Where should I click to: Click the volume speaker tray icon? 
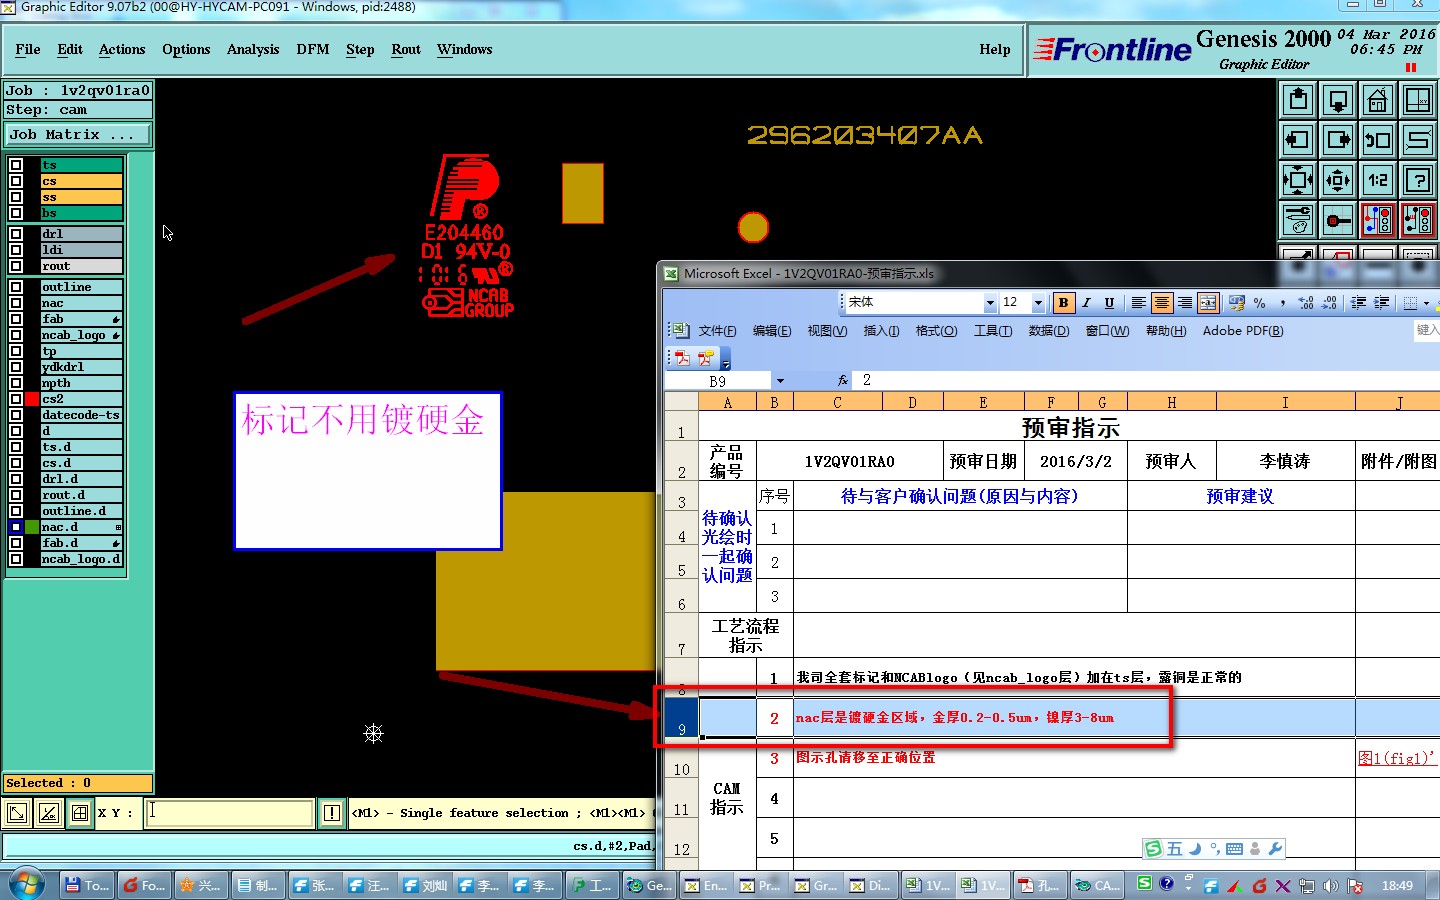click(1331, 886)
